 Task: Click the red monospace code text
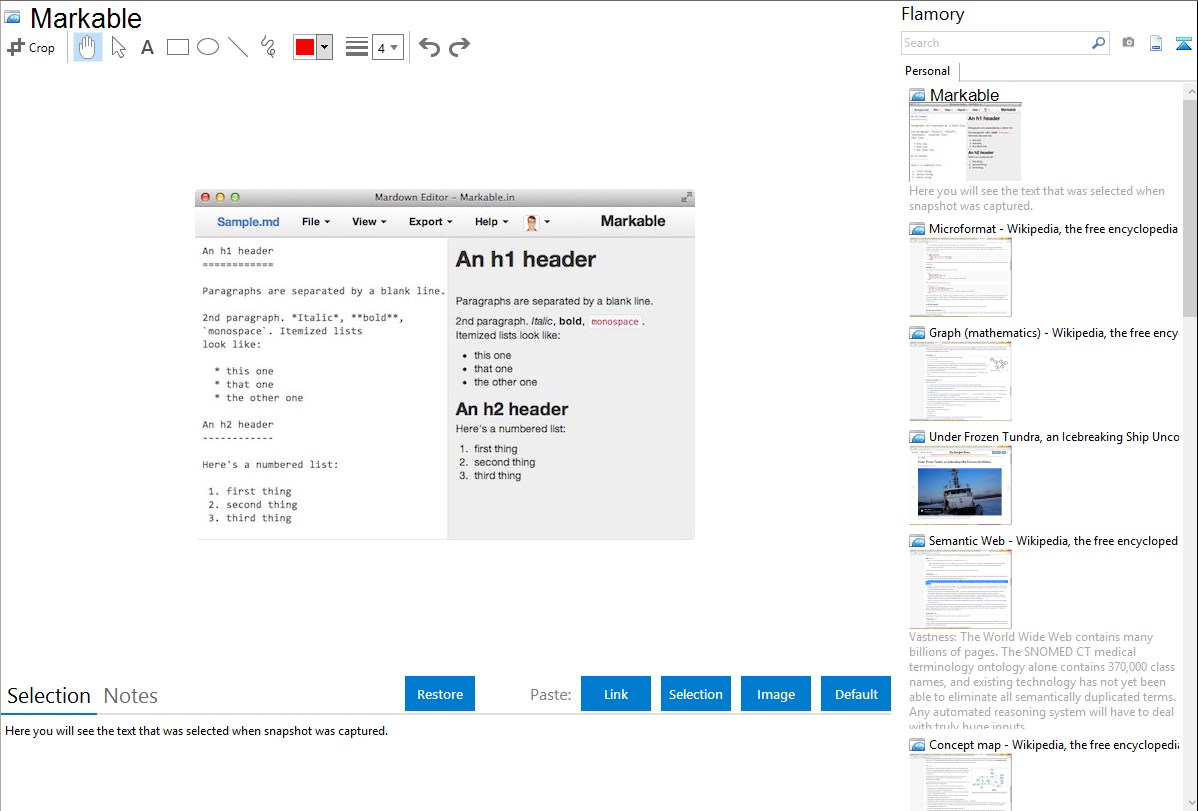click(x=614, y=322)
